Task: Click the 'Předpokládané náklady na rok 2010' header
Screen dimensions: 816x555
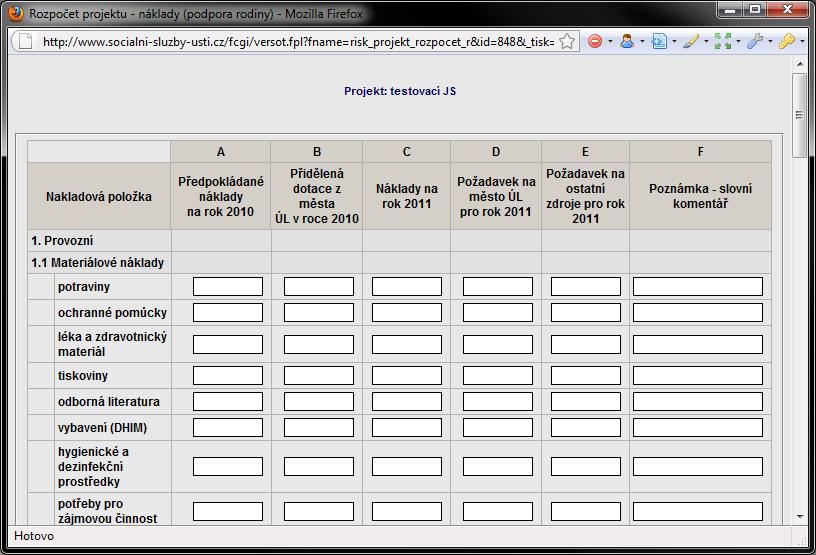Action: click(221, 196)
